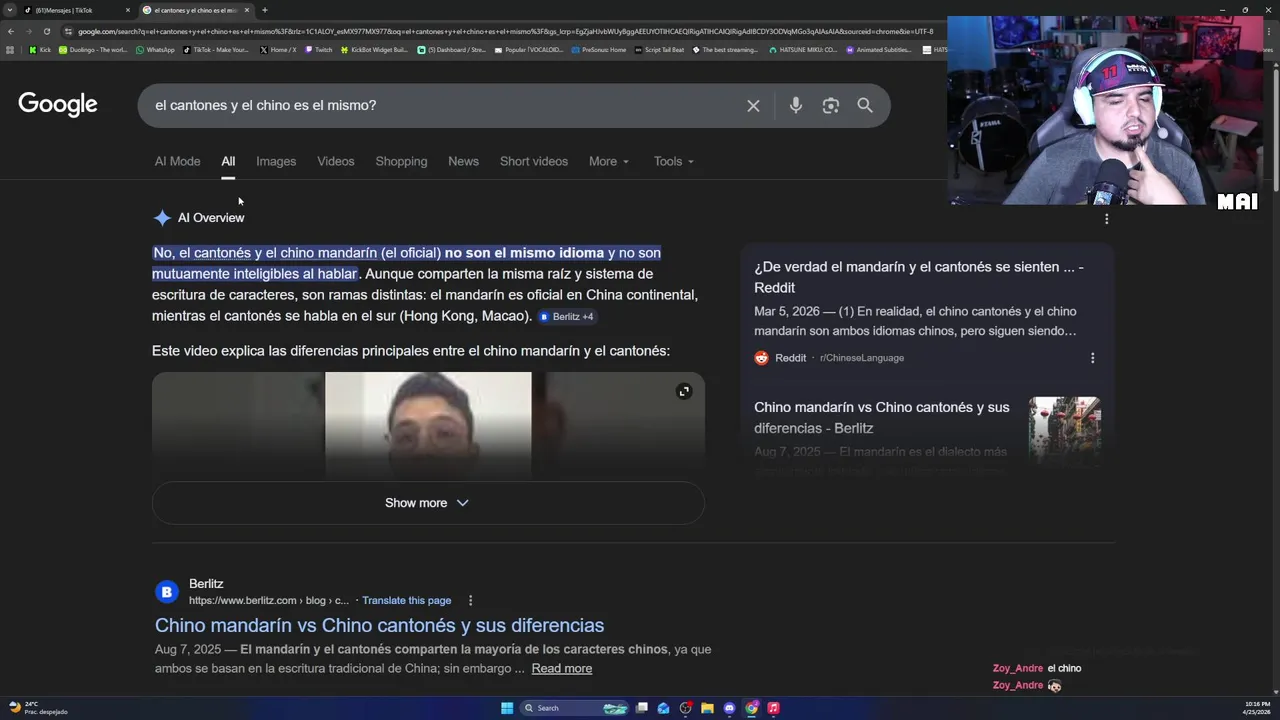Reload the page in Chrome

pos(46,31)
